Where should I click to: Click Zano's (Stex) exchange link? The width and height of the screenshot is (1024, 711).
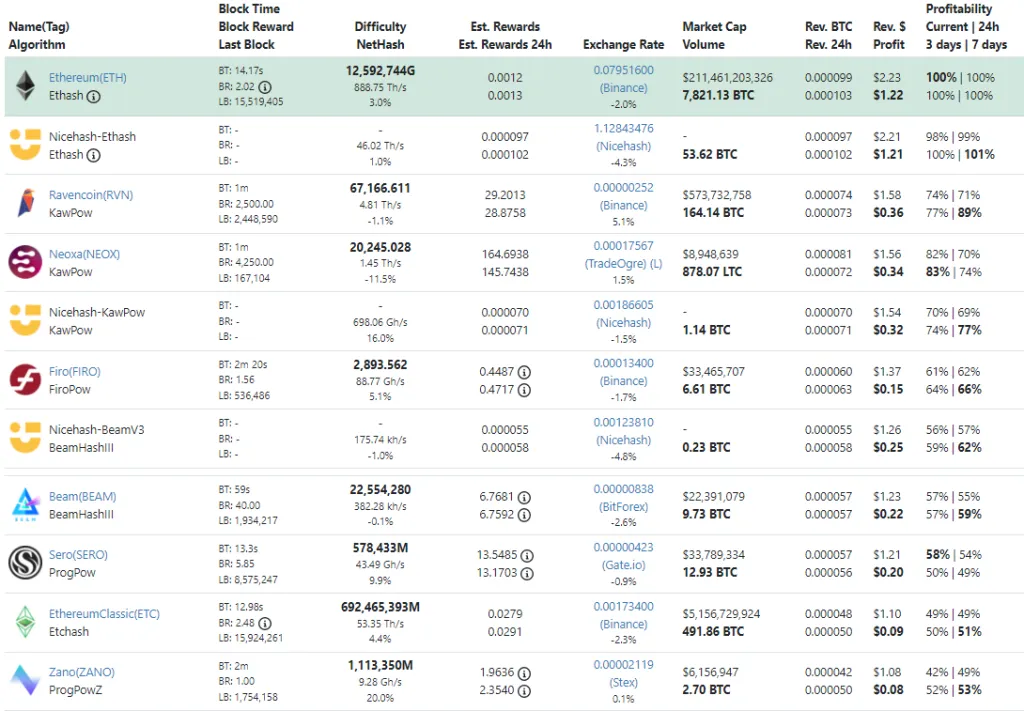click(623, 682)
